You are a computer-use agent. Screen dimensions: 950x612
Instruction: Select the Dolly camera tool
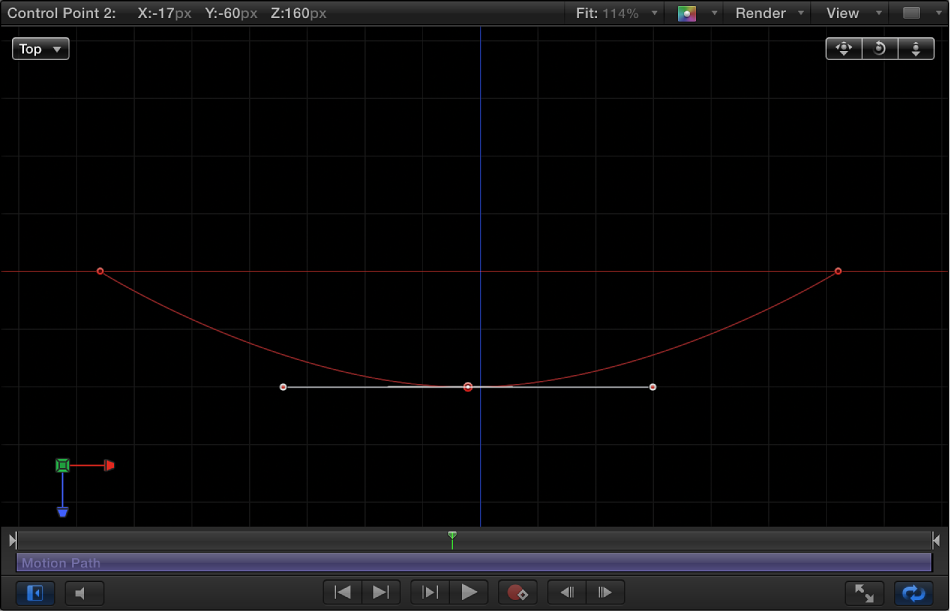(x=915, y=48)
